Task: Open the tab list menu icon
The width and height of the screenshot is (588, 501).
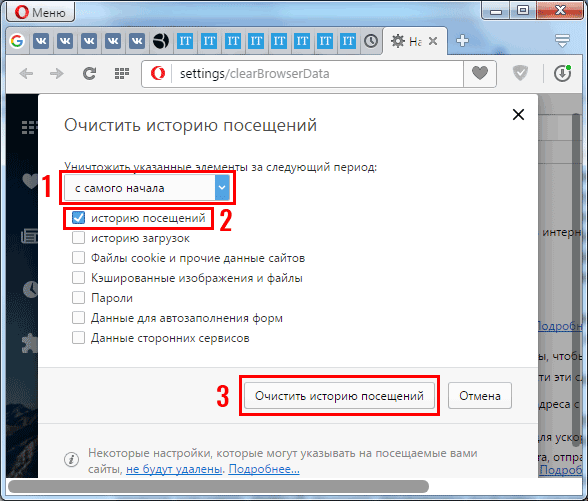Action: tap(562, 40)
